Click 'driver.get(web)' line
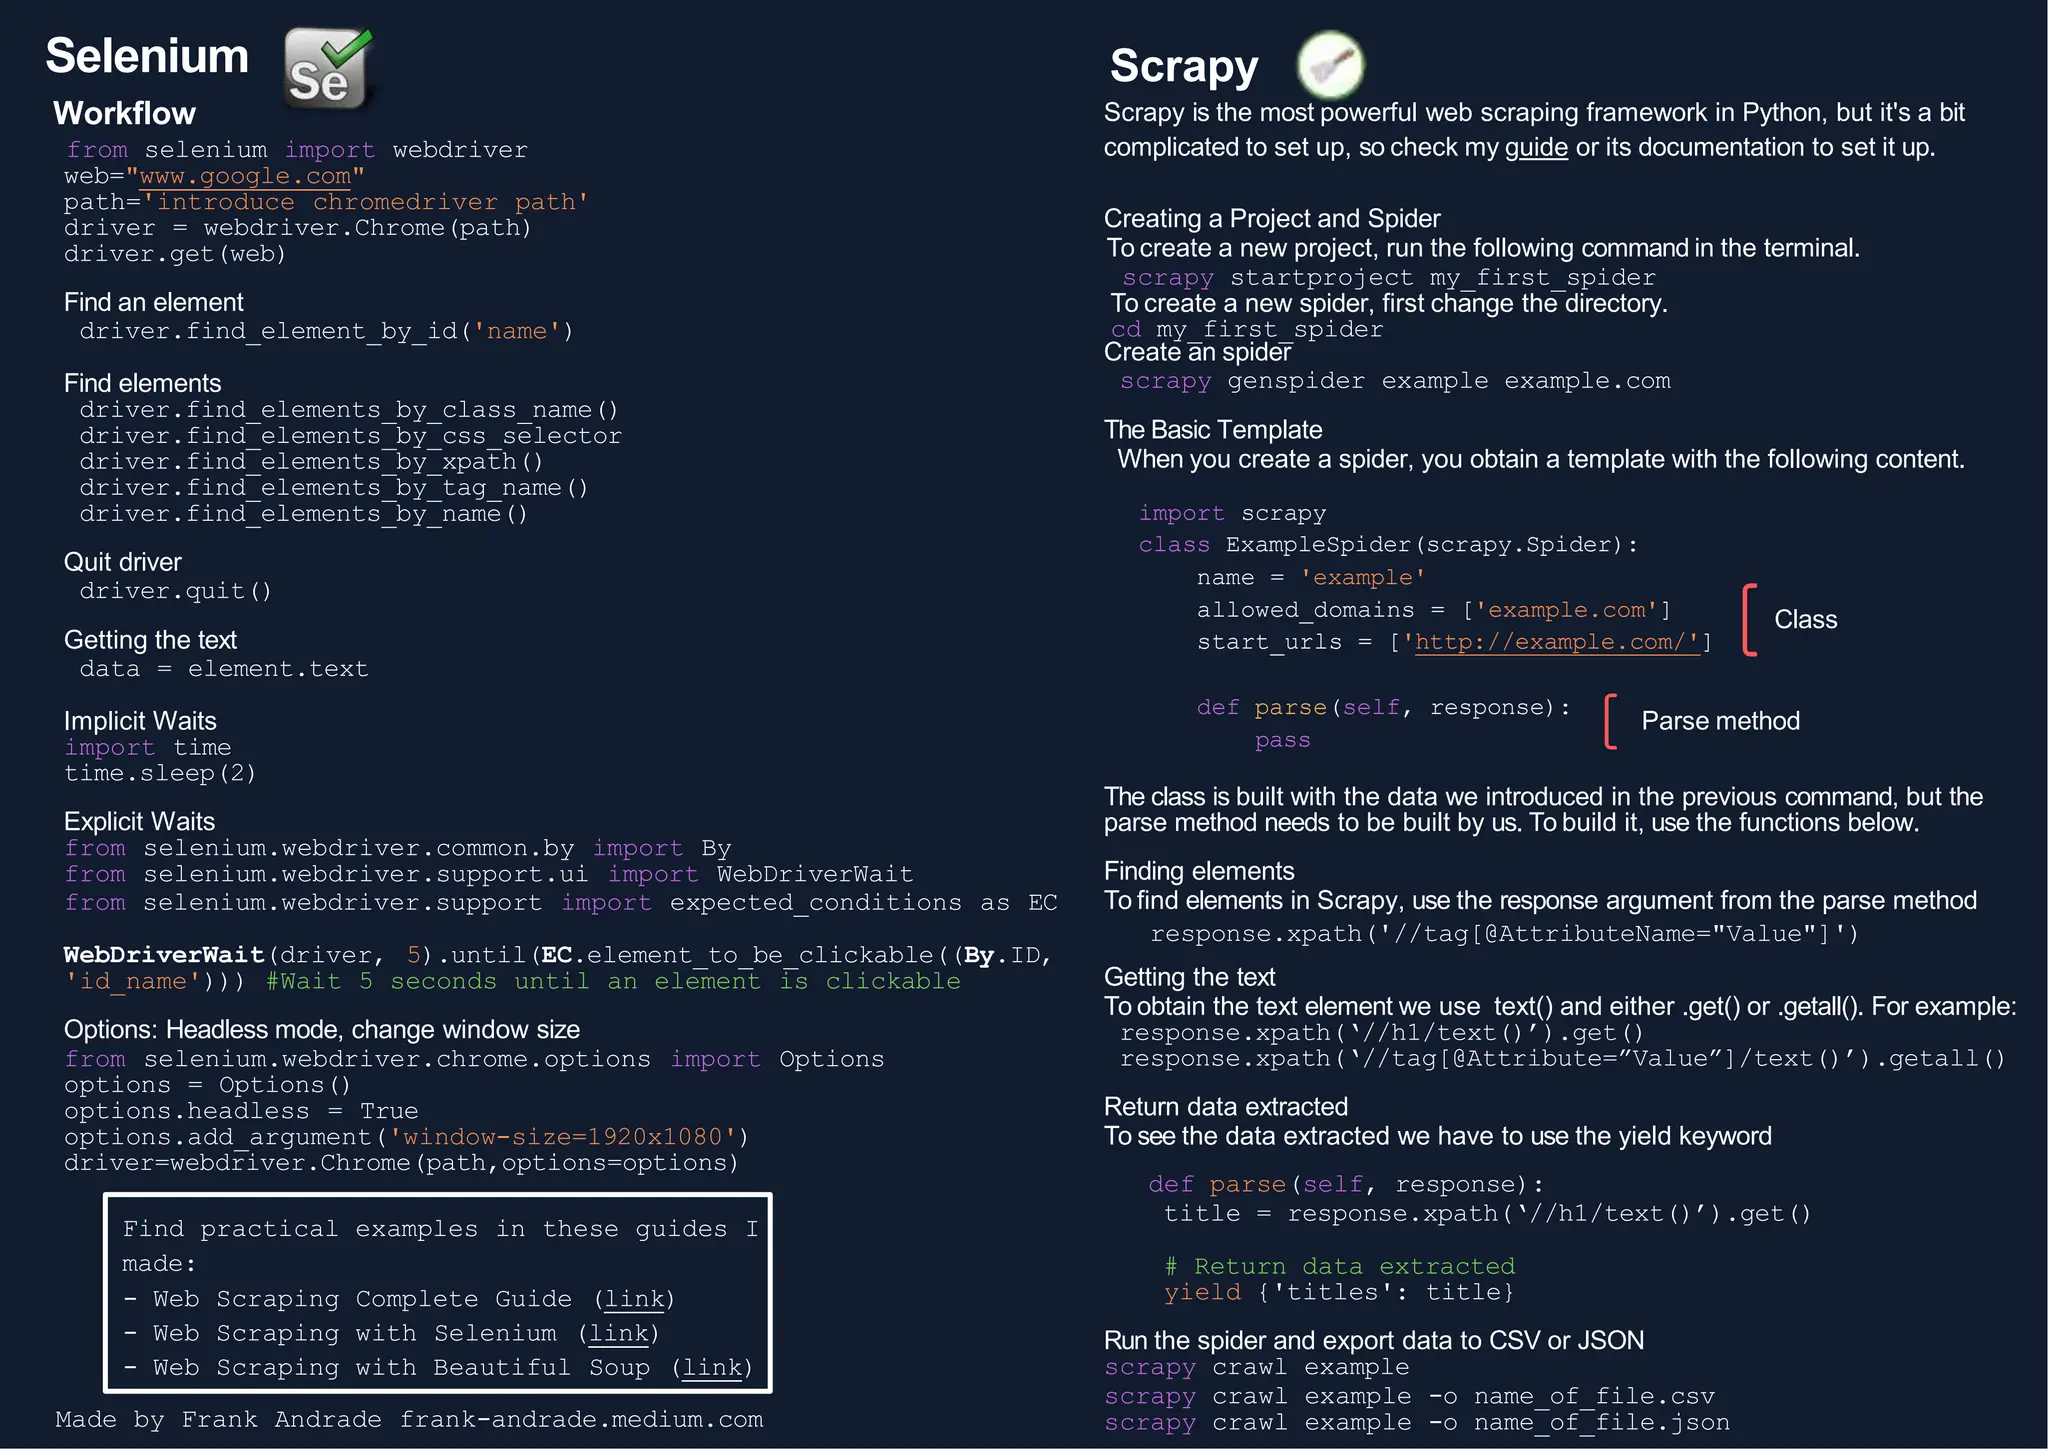Image resolution: width=2048 pixels, height=1449 pixels. (x=175, y=254)
